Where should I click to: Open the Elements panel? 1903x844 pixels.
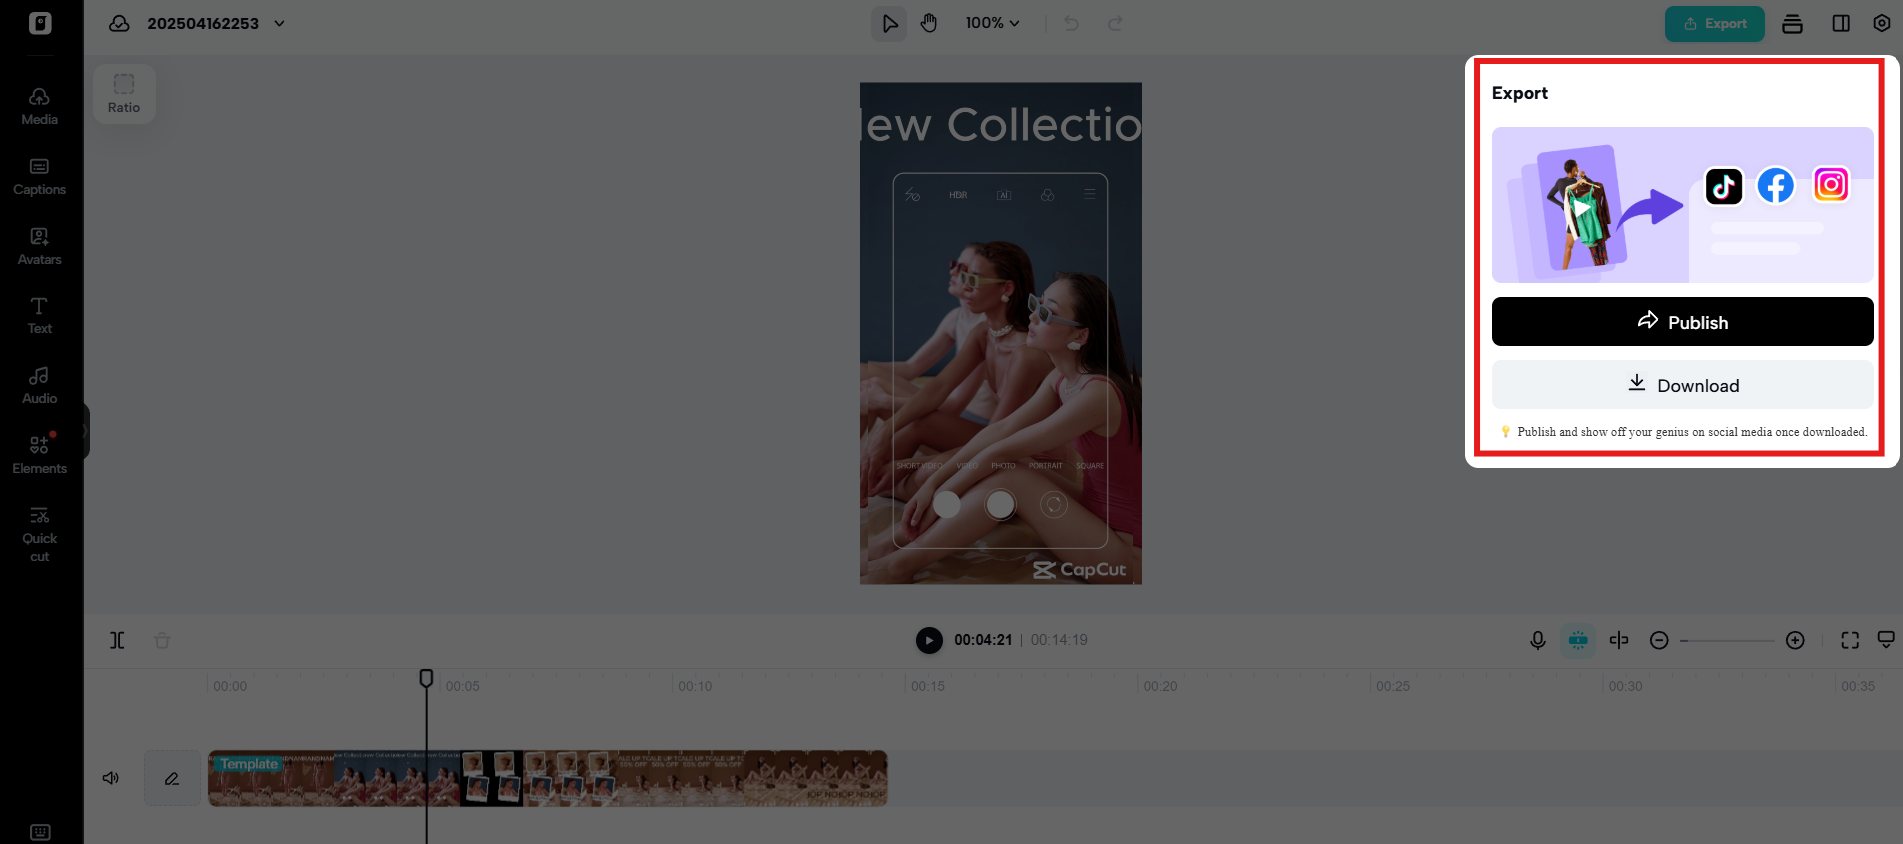coord(40,455)
